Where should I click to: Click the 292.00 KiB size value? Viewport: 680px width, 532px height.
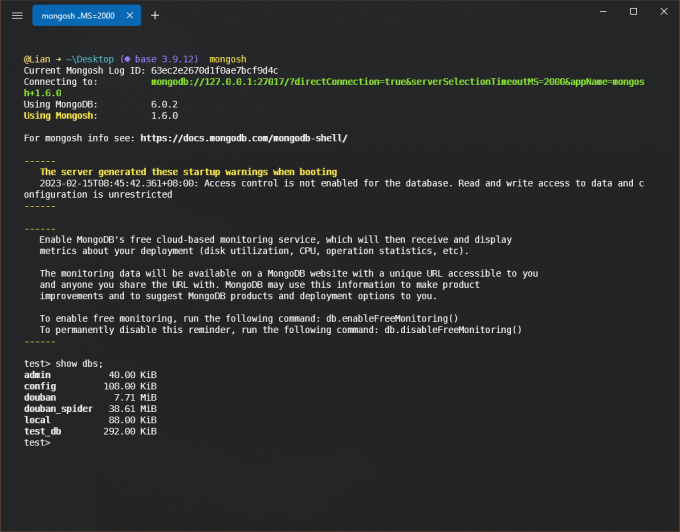point(130,431)
